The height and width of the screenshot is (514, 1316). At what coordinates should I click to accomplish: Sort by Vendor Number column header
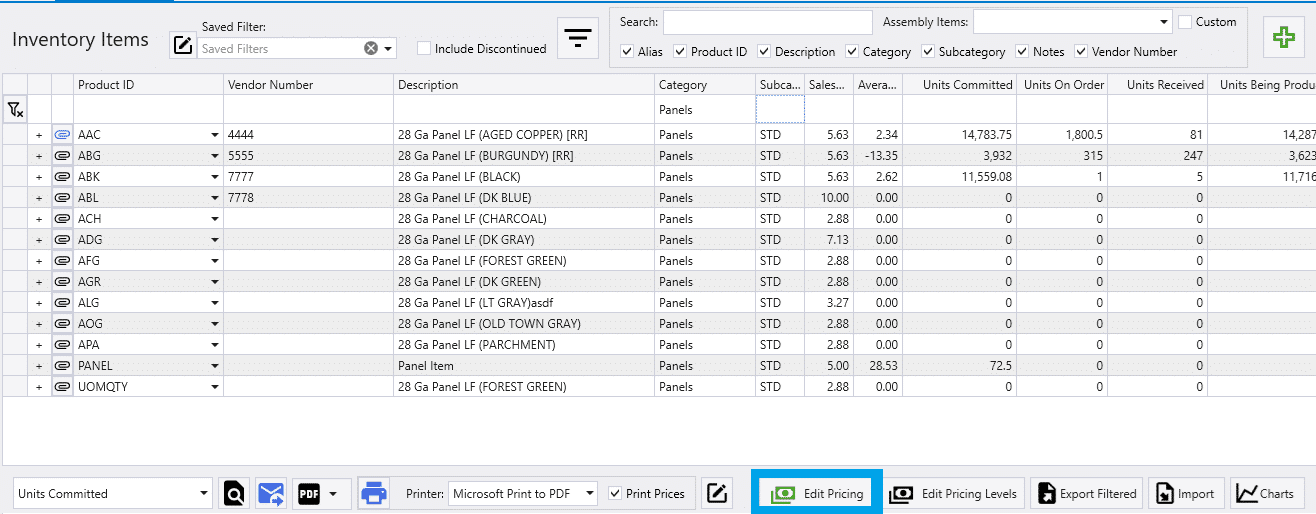tap(309, 85)
